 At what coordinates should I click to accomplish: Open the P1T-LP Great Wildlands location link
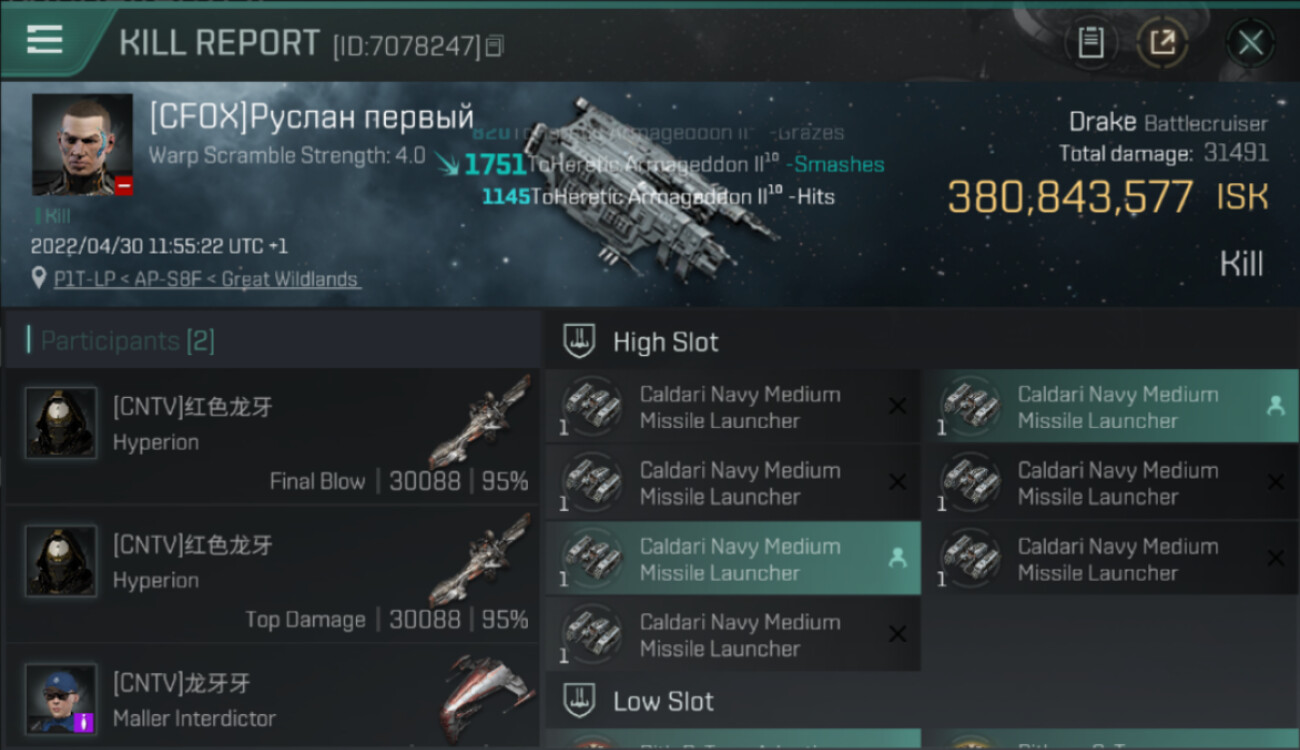(206, 279)
